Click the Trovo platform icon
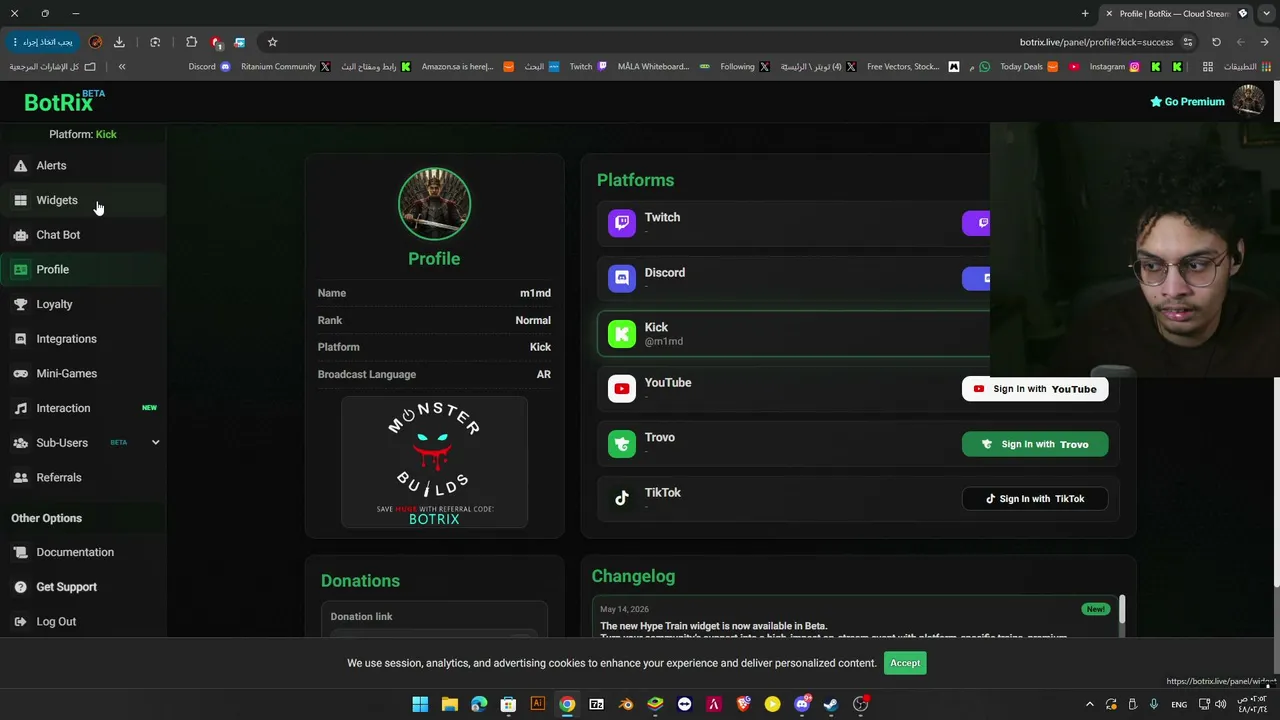Image resolution: width=1280 pixels, height=720 pixels. 622,444
